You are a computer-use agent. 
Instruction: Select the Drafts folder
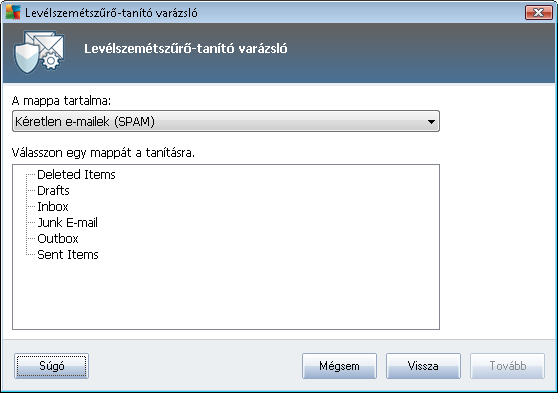pos(53,190)
